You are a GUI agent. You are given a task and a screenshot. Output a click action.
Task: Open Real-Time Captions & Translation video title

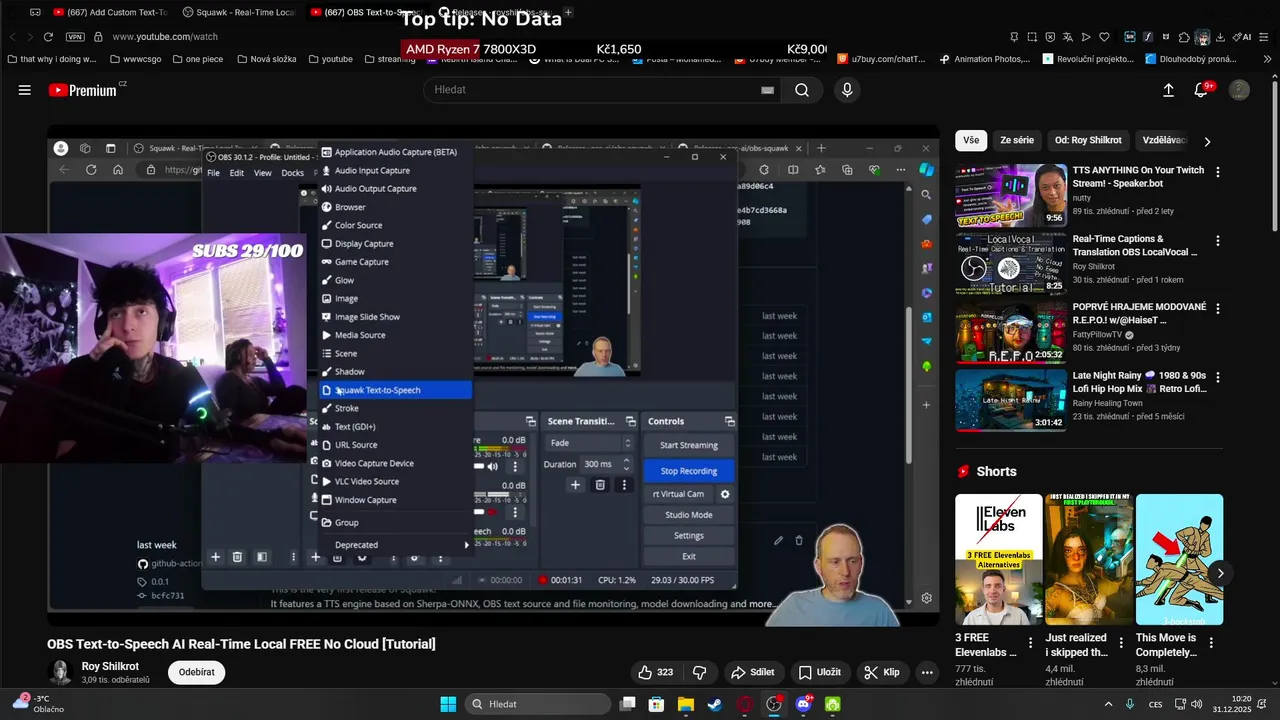pos(1134,246)
